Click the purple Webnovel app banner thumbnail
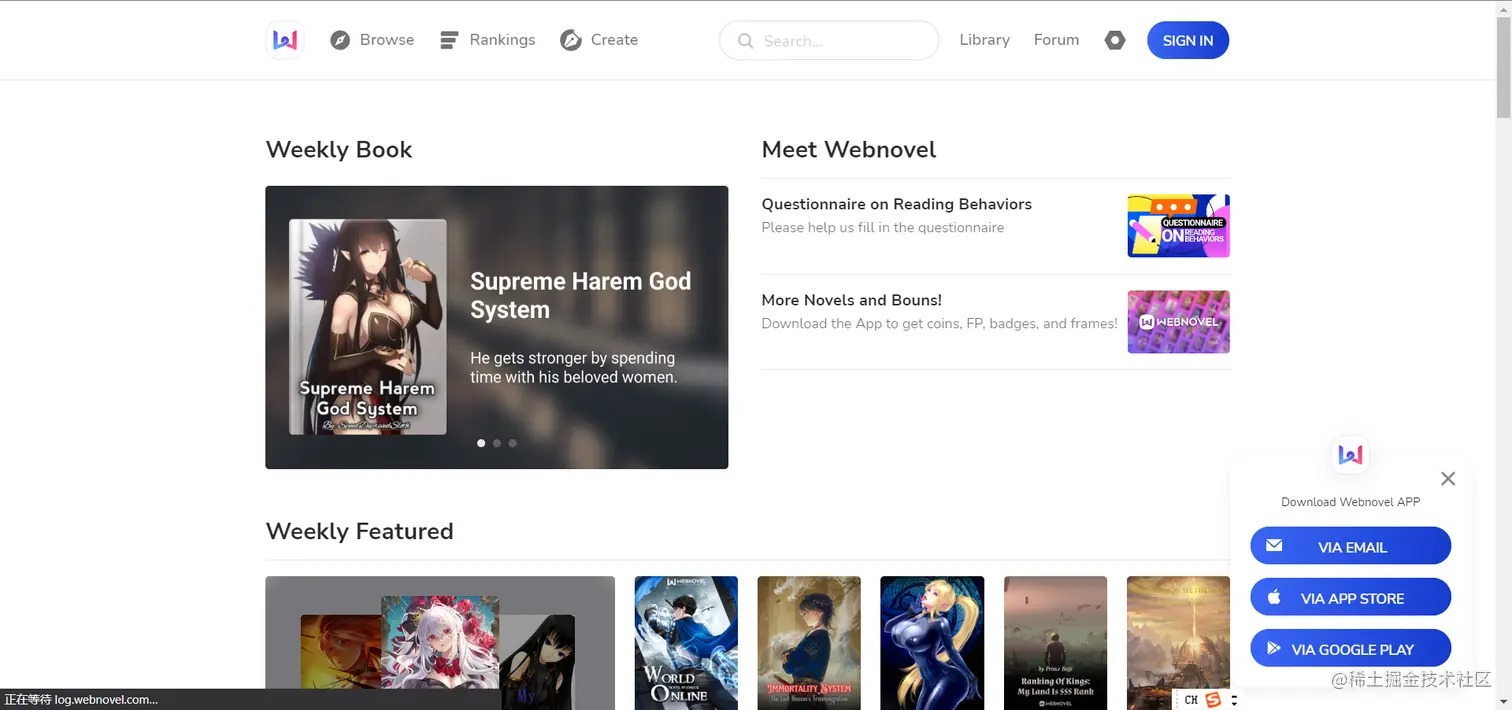 1178,322
